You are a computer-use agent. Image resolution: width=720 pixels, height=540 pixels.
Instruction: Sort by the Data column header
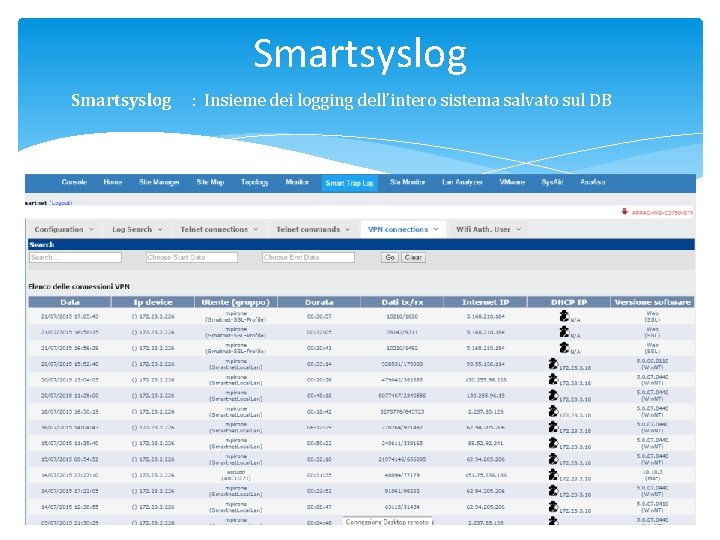[70, 302]
